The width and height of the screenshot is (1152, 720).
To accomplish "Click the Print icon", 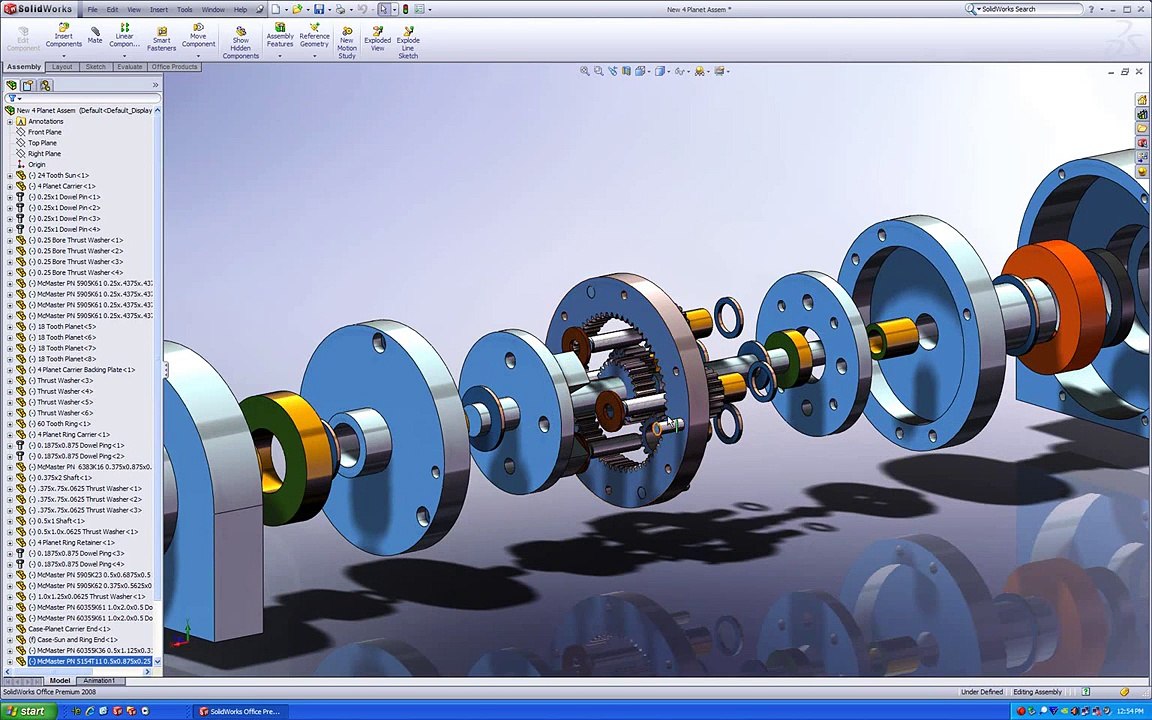I will pyautogui.click(x=340, y=10).
